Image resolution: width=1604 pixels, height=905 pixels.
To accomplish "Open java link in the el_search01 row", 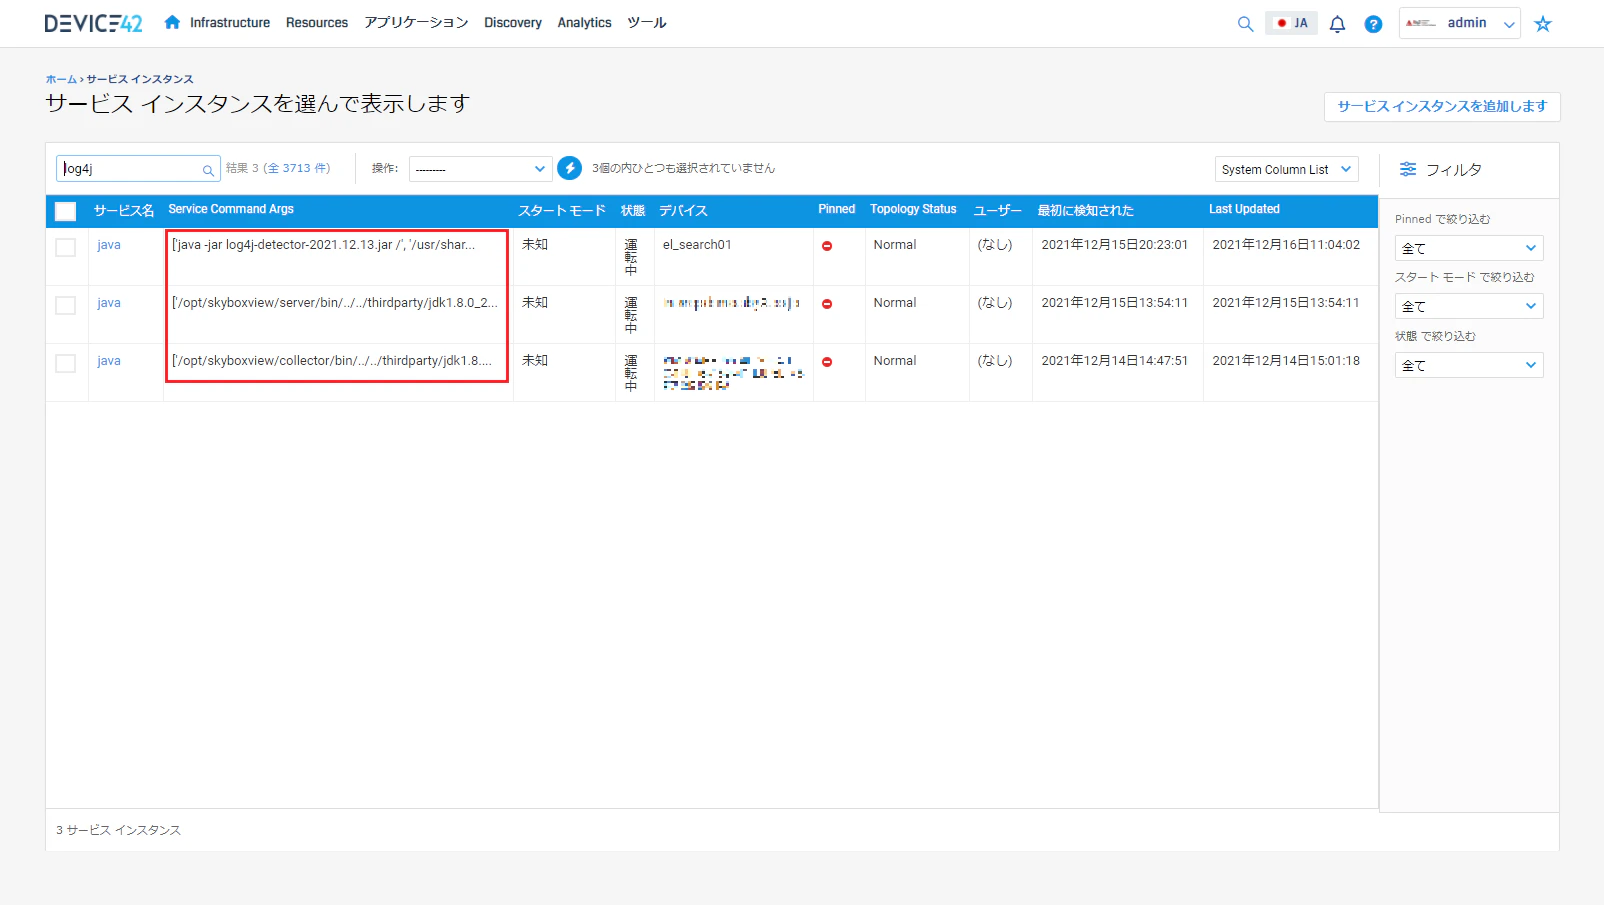I will [x=109, y=245].
